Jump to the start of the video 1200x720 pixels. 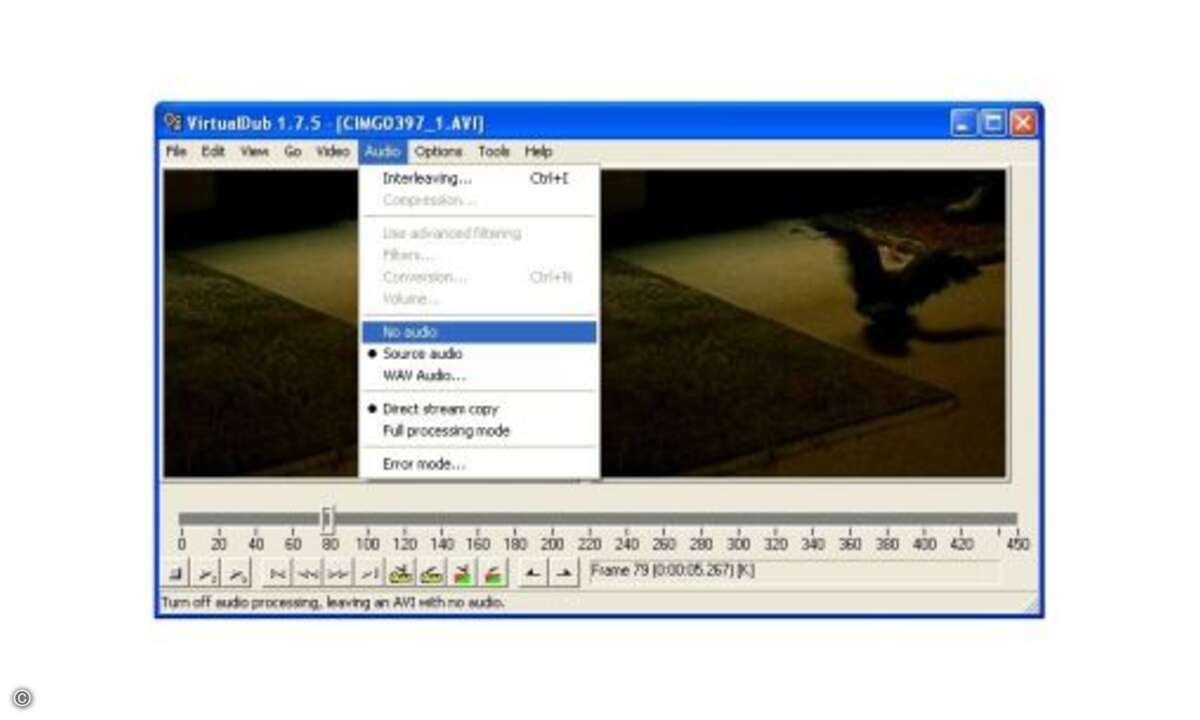click(x=278, y=573)
